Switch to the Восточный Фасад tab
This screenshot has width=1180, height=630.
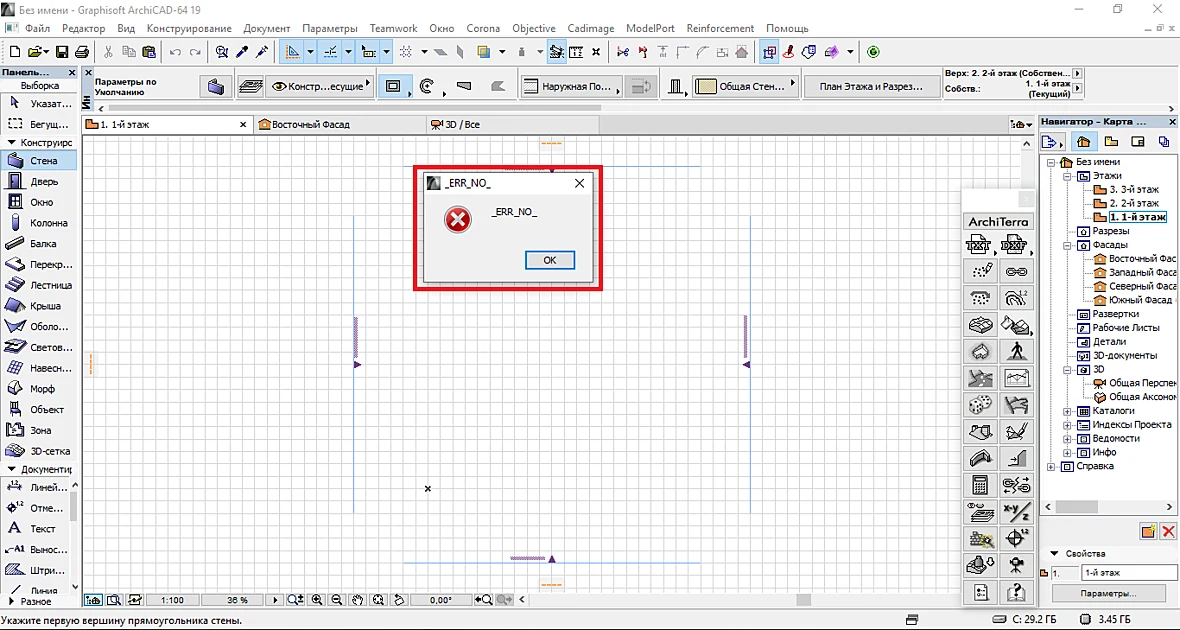pyautogui.click(x=310, y=125)
